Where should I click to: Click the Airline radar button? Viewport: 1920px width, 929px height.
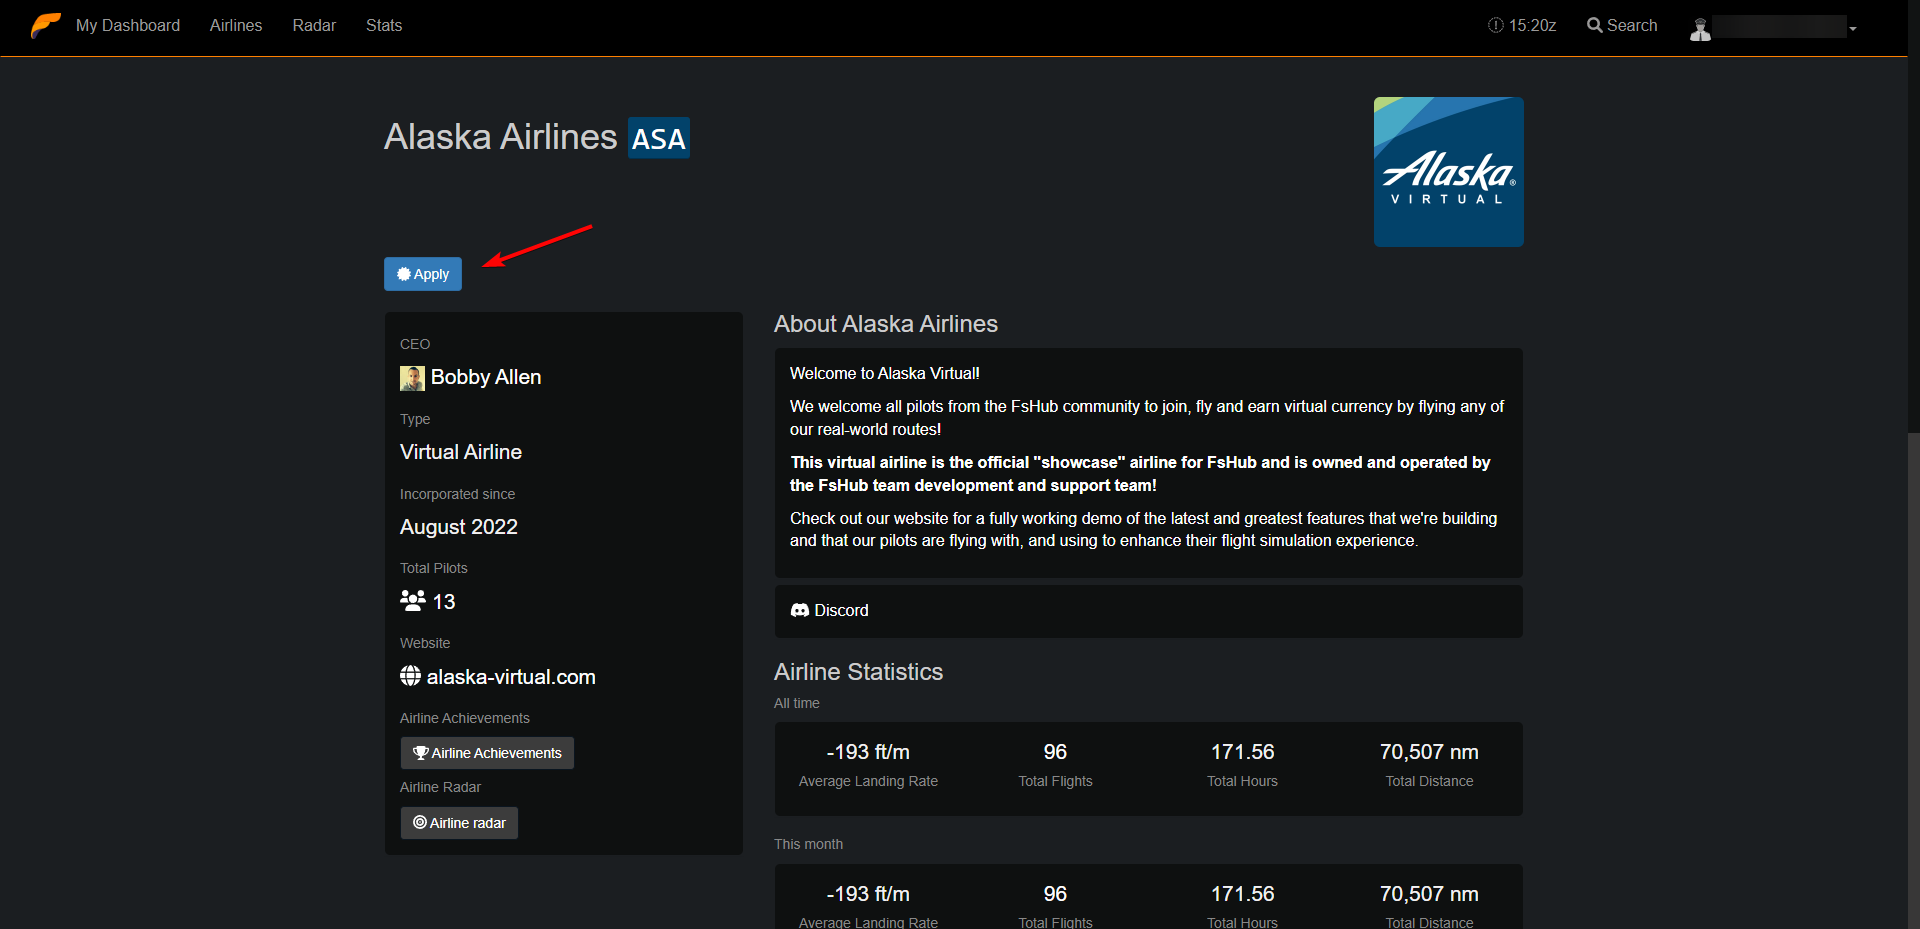pyautogui.click(x=459, y=823)
